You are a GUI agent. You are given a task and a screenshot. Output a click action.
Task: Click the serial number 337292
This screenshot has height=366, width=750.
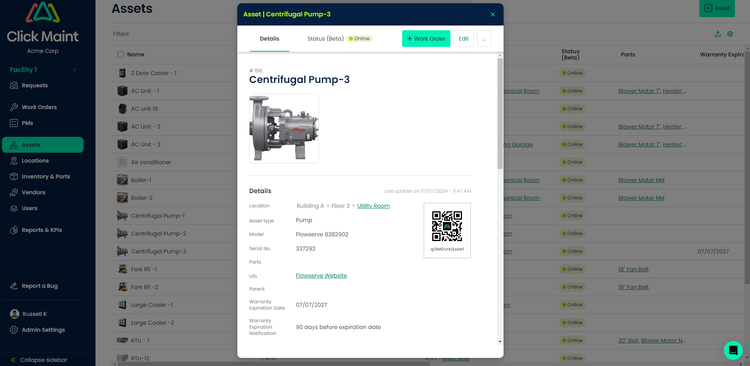point(305,249)
